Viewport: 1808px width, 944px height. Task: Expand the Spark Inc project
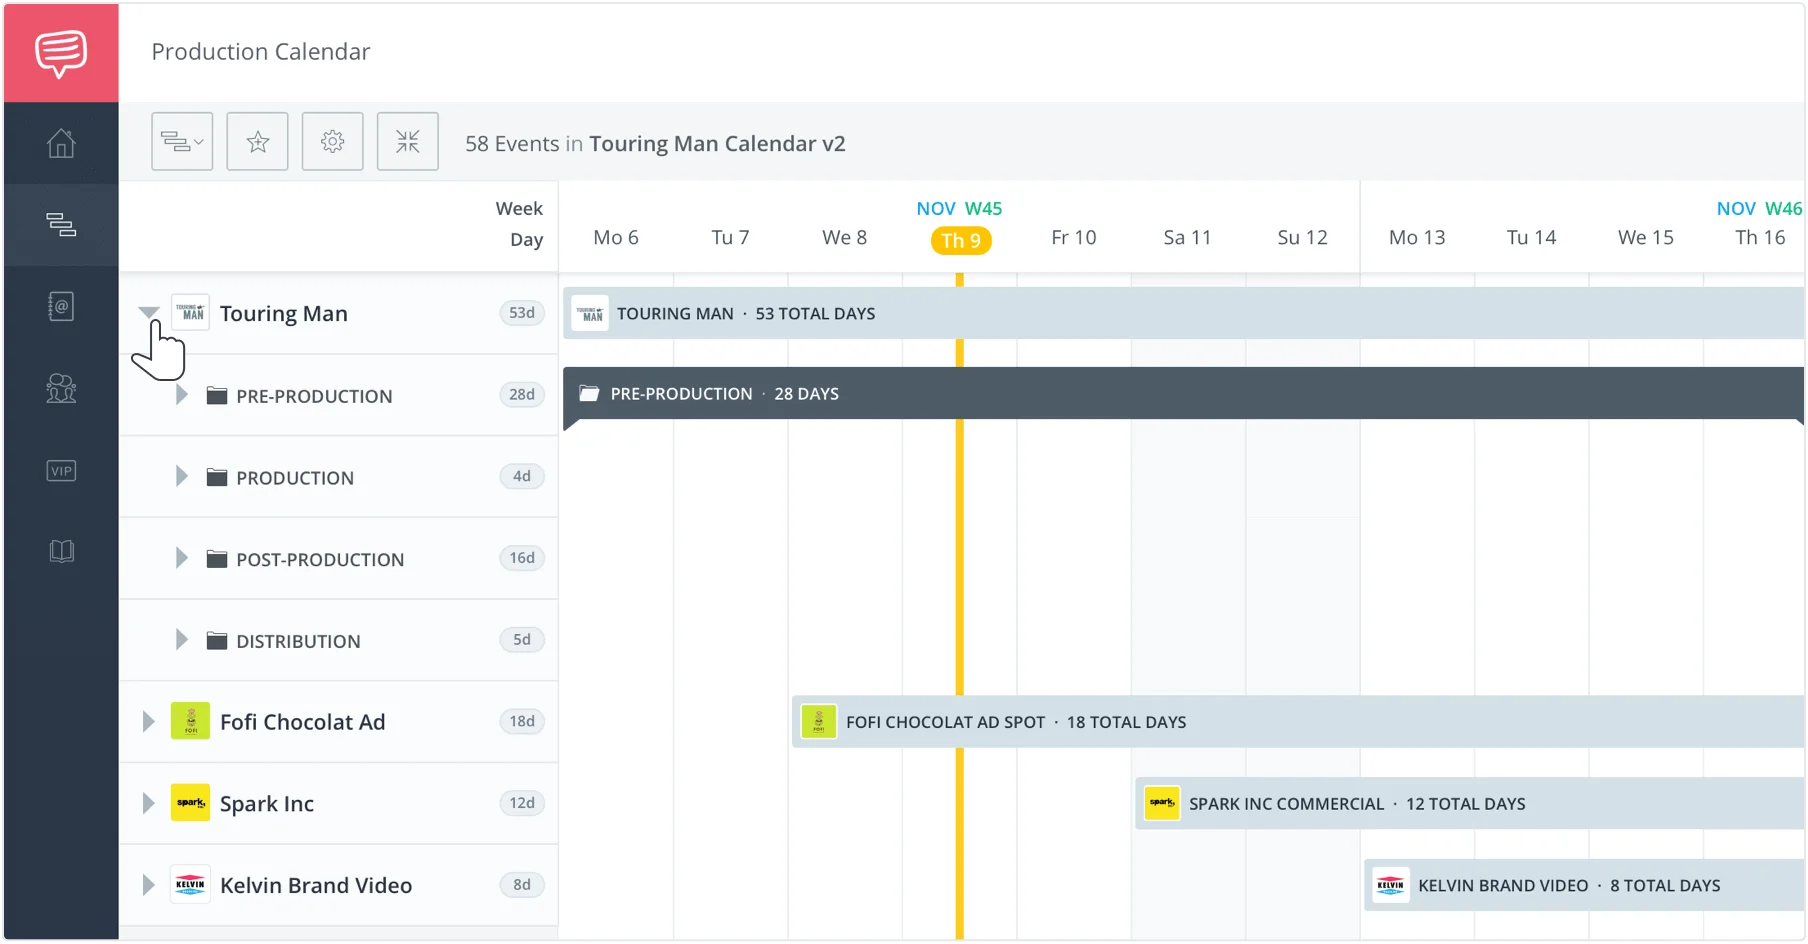pos(148,803)
